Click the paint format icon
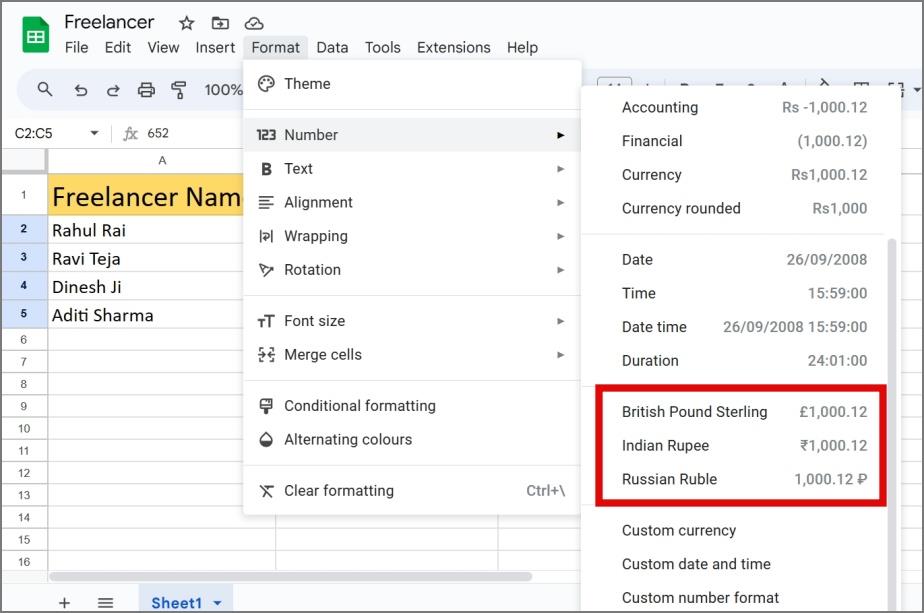Screen dimensions: 924x613 179,90
